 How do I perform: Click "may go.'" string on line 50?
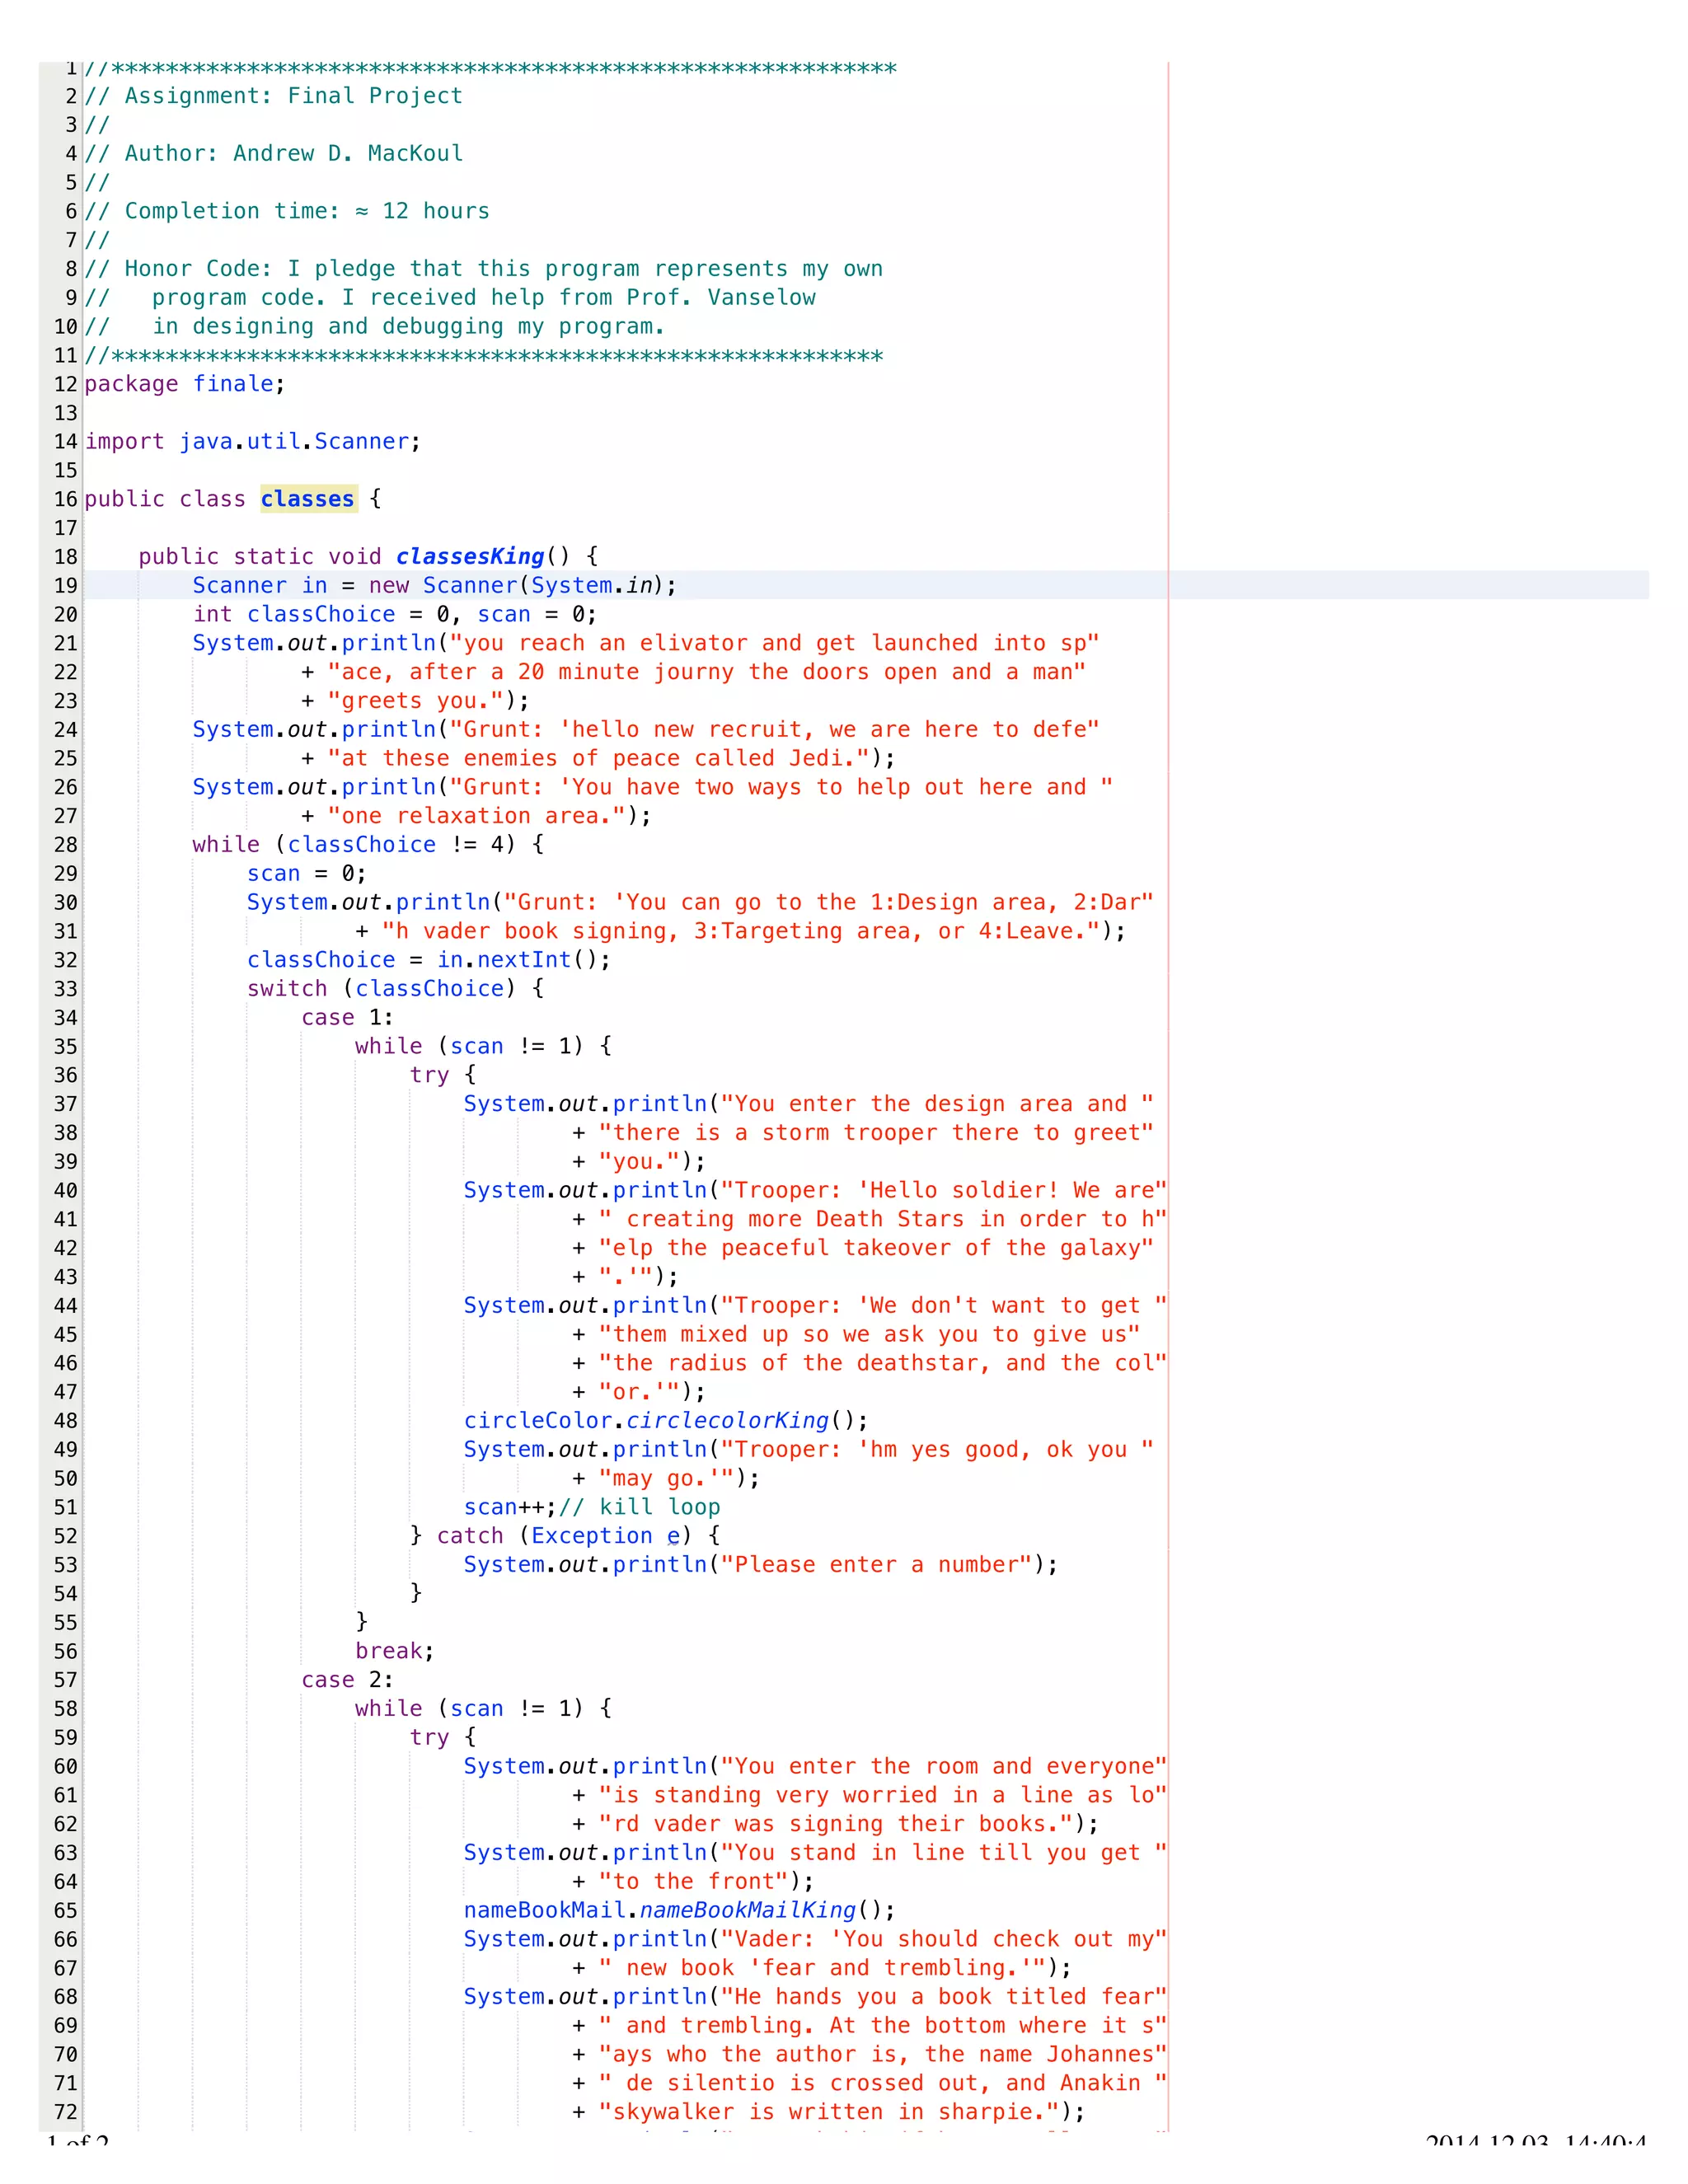666,1479
